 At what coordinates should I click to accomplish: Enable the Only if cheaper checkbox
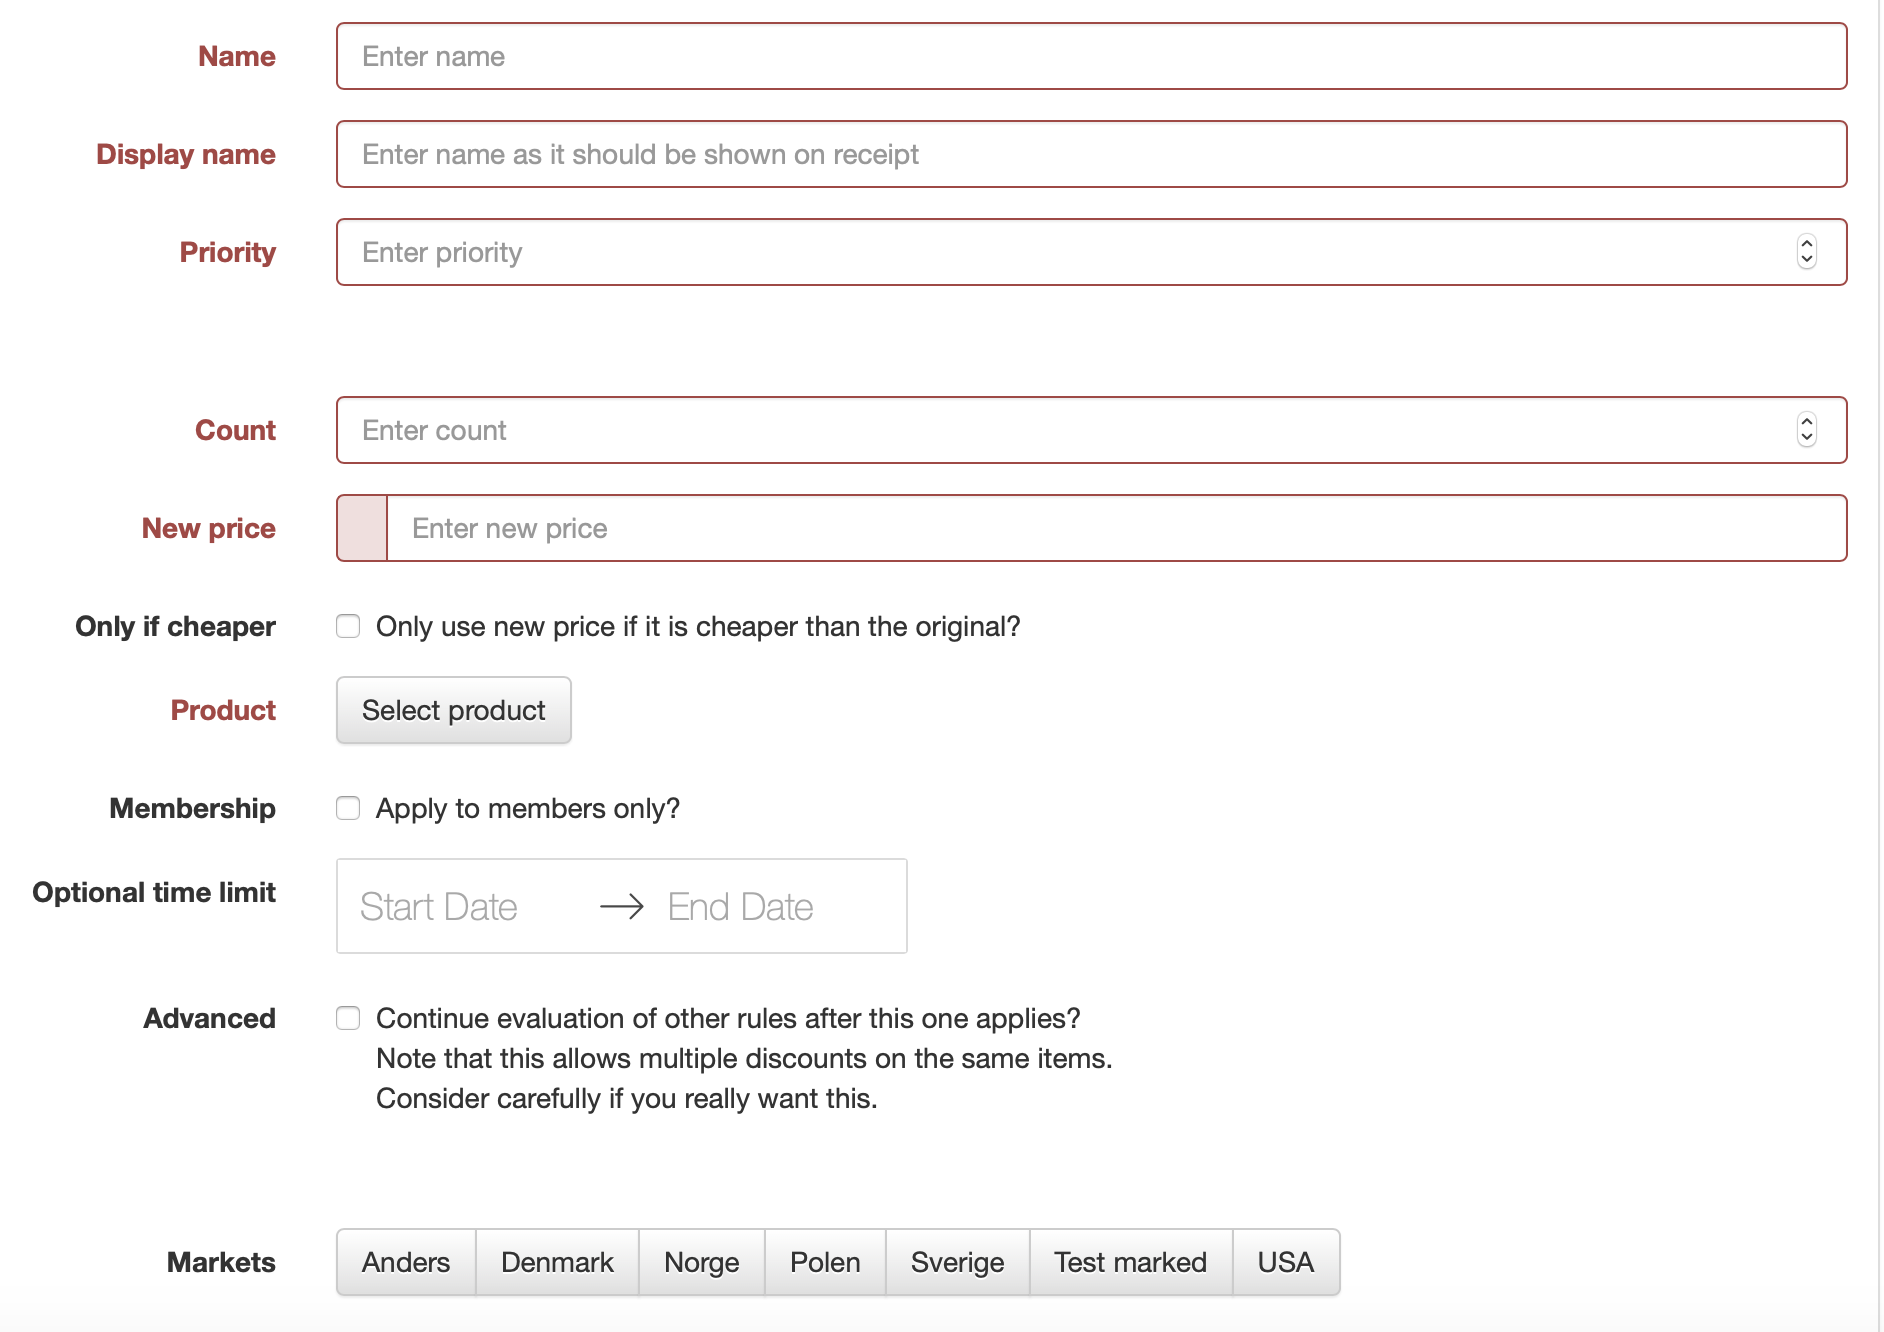[x=348, y=626]
